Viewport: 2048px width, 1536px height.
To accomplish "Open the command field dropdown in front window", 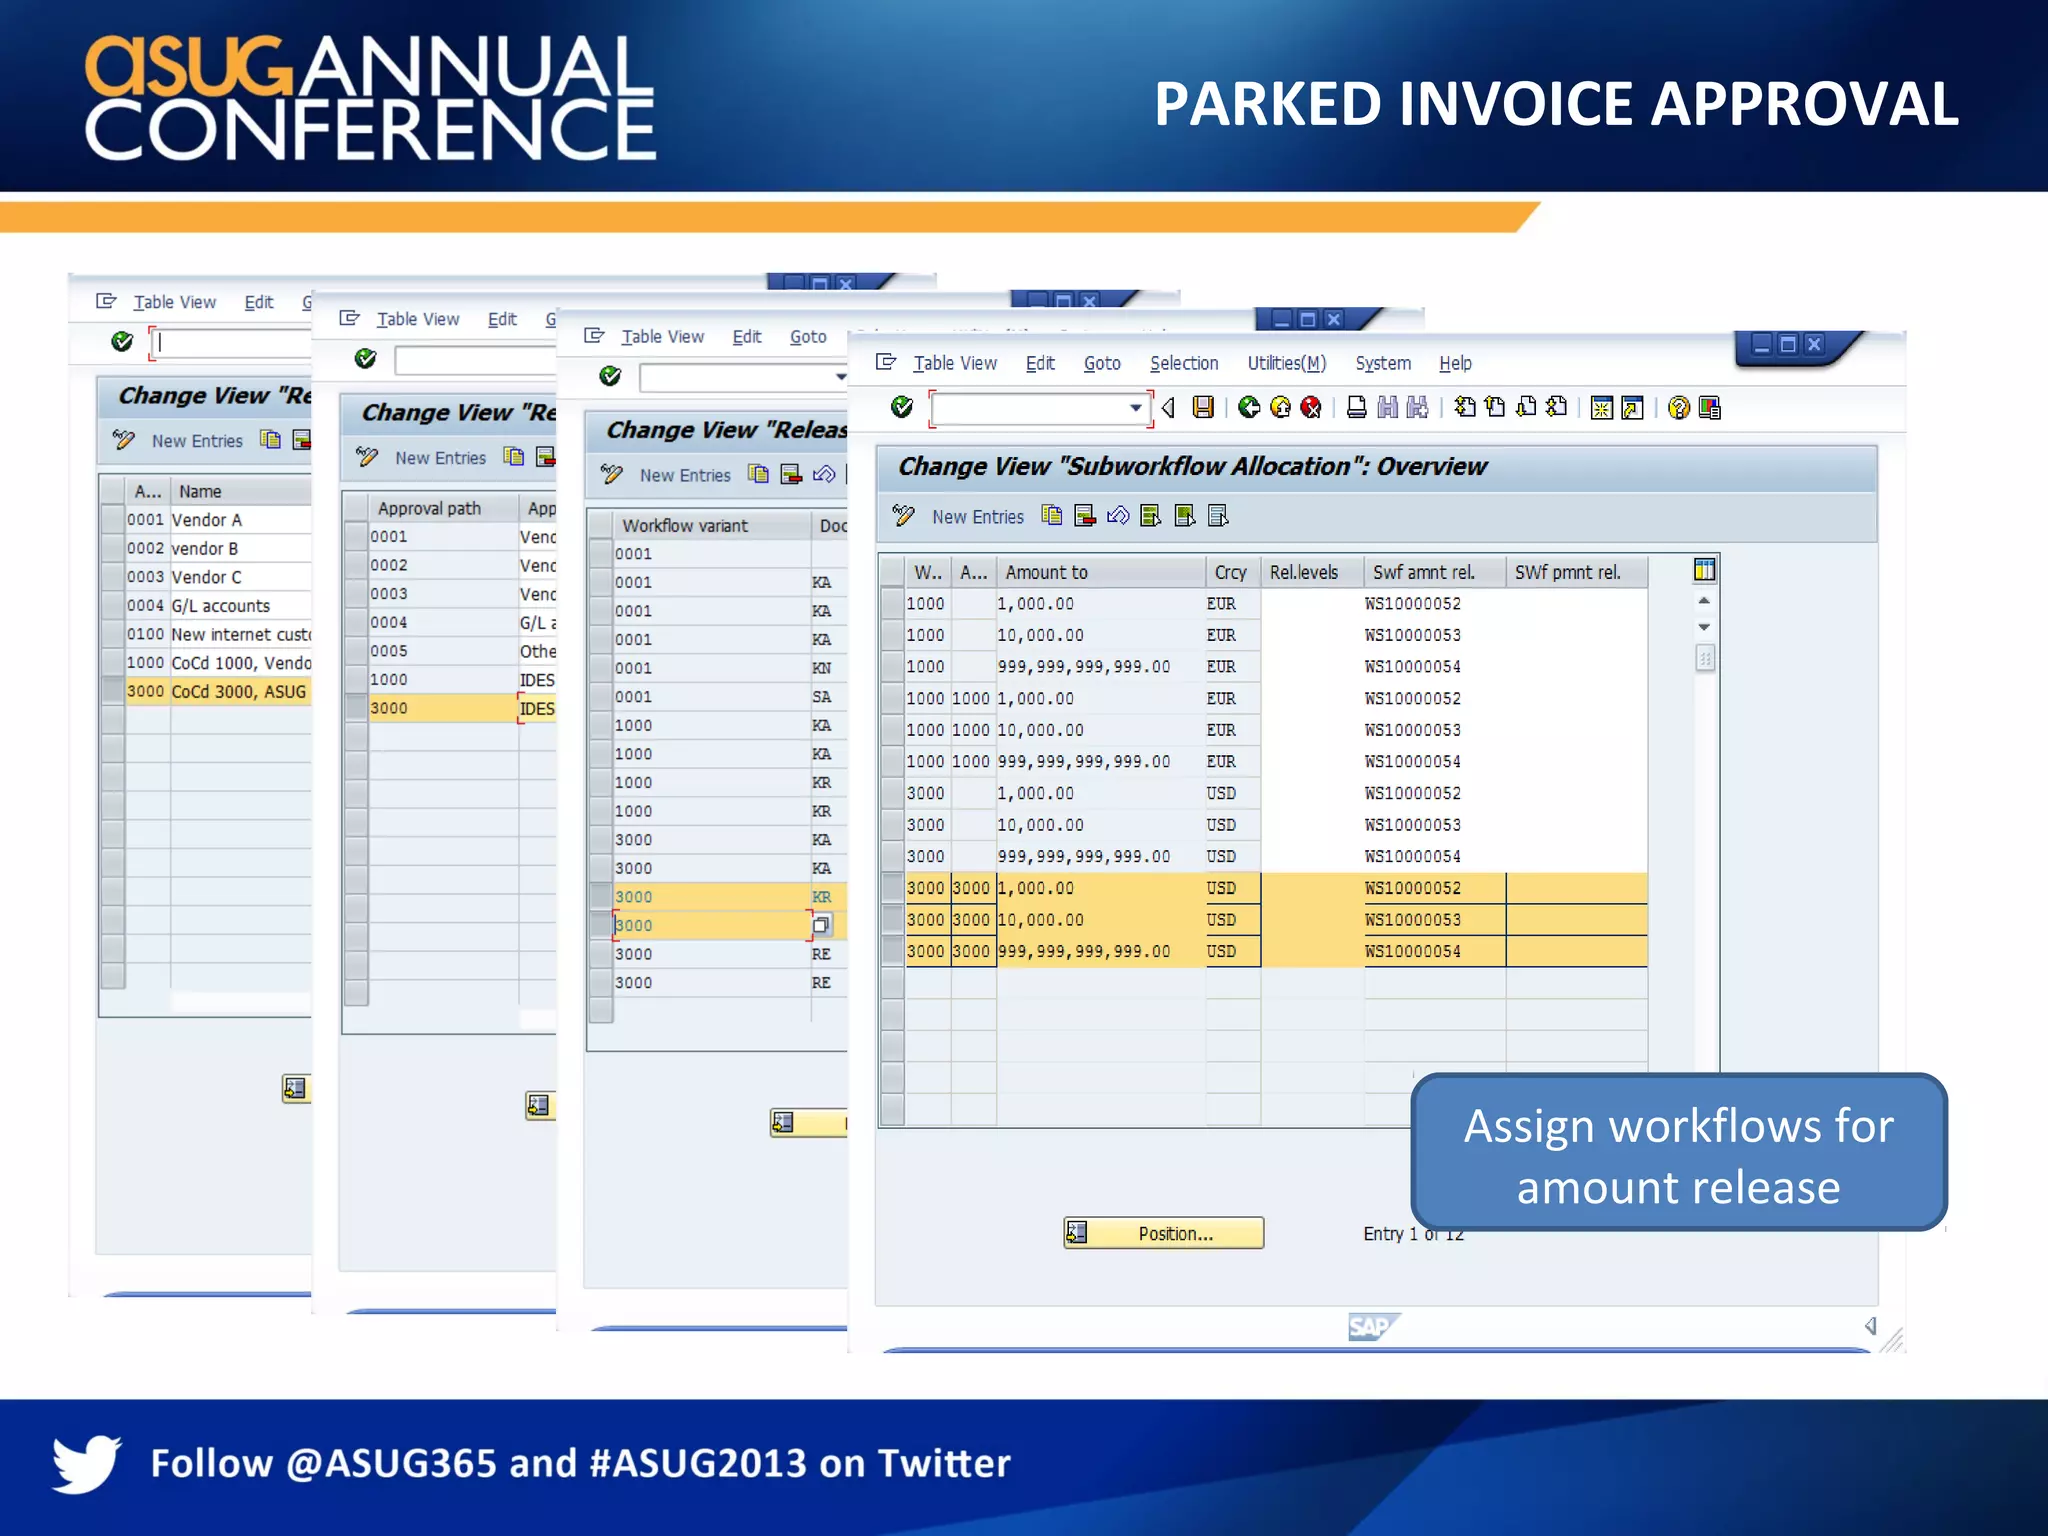I will (1135, 408).
